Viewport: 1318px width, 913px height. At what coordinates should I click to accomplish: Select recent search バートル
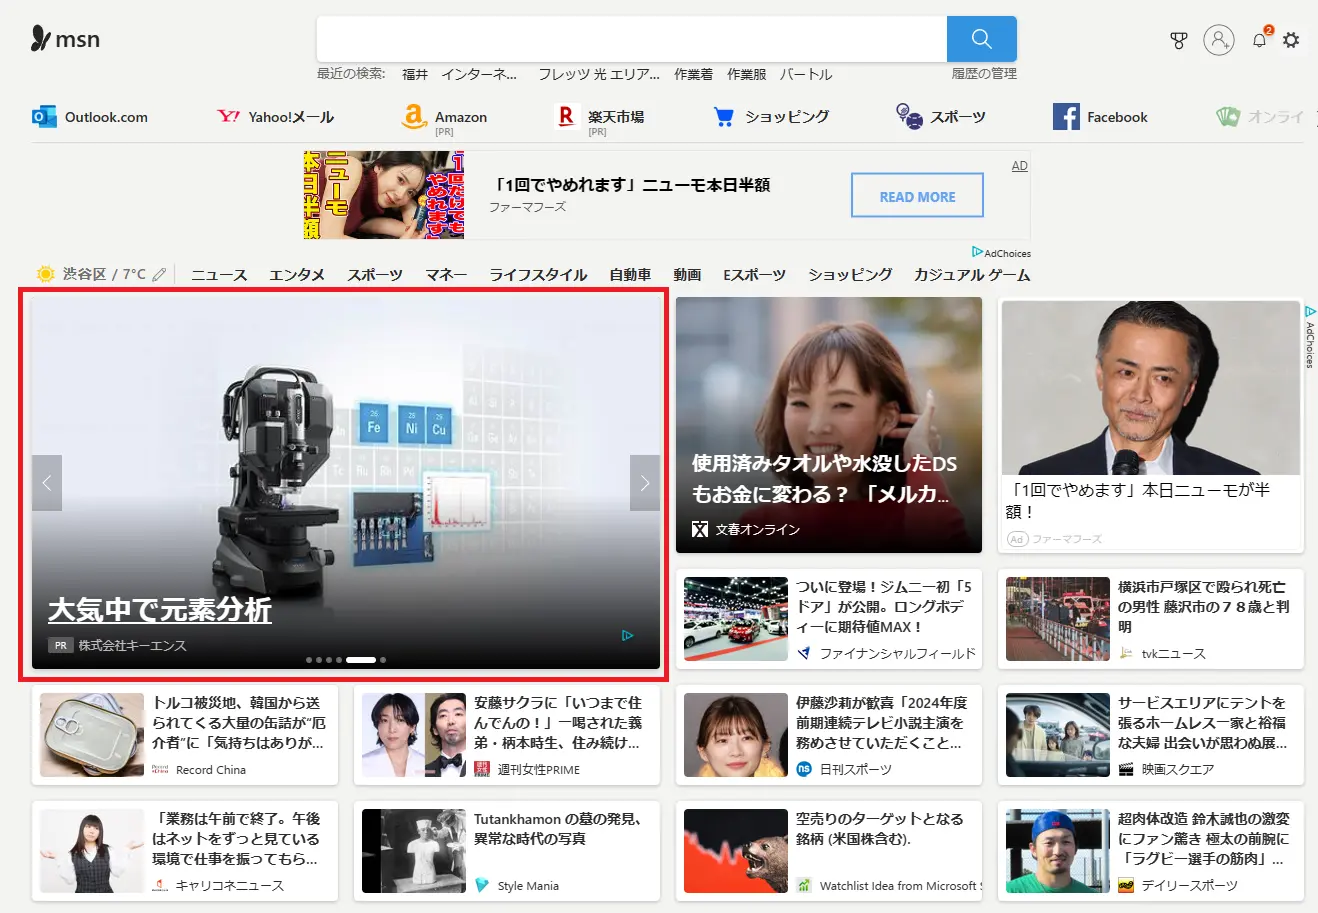(x=806, y=74)
